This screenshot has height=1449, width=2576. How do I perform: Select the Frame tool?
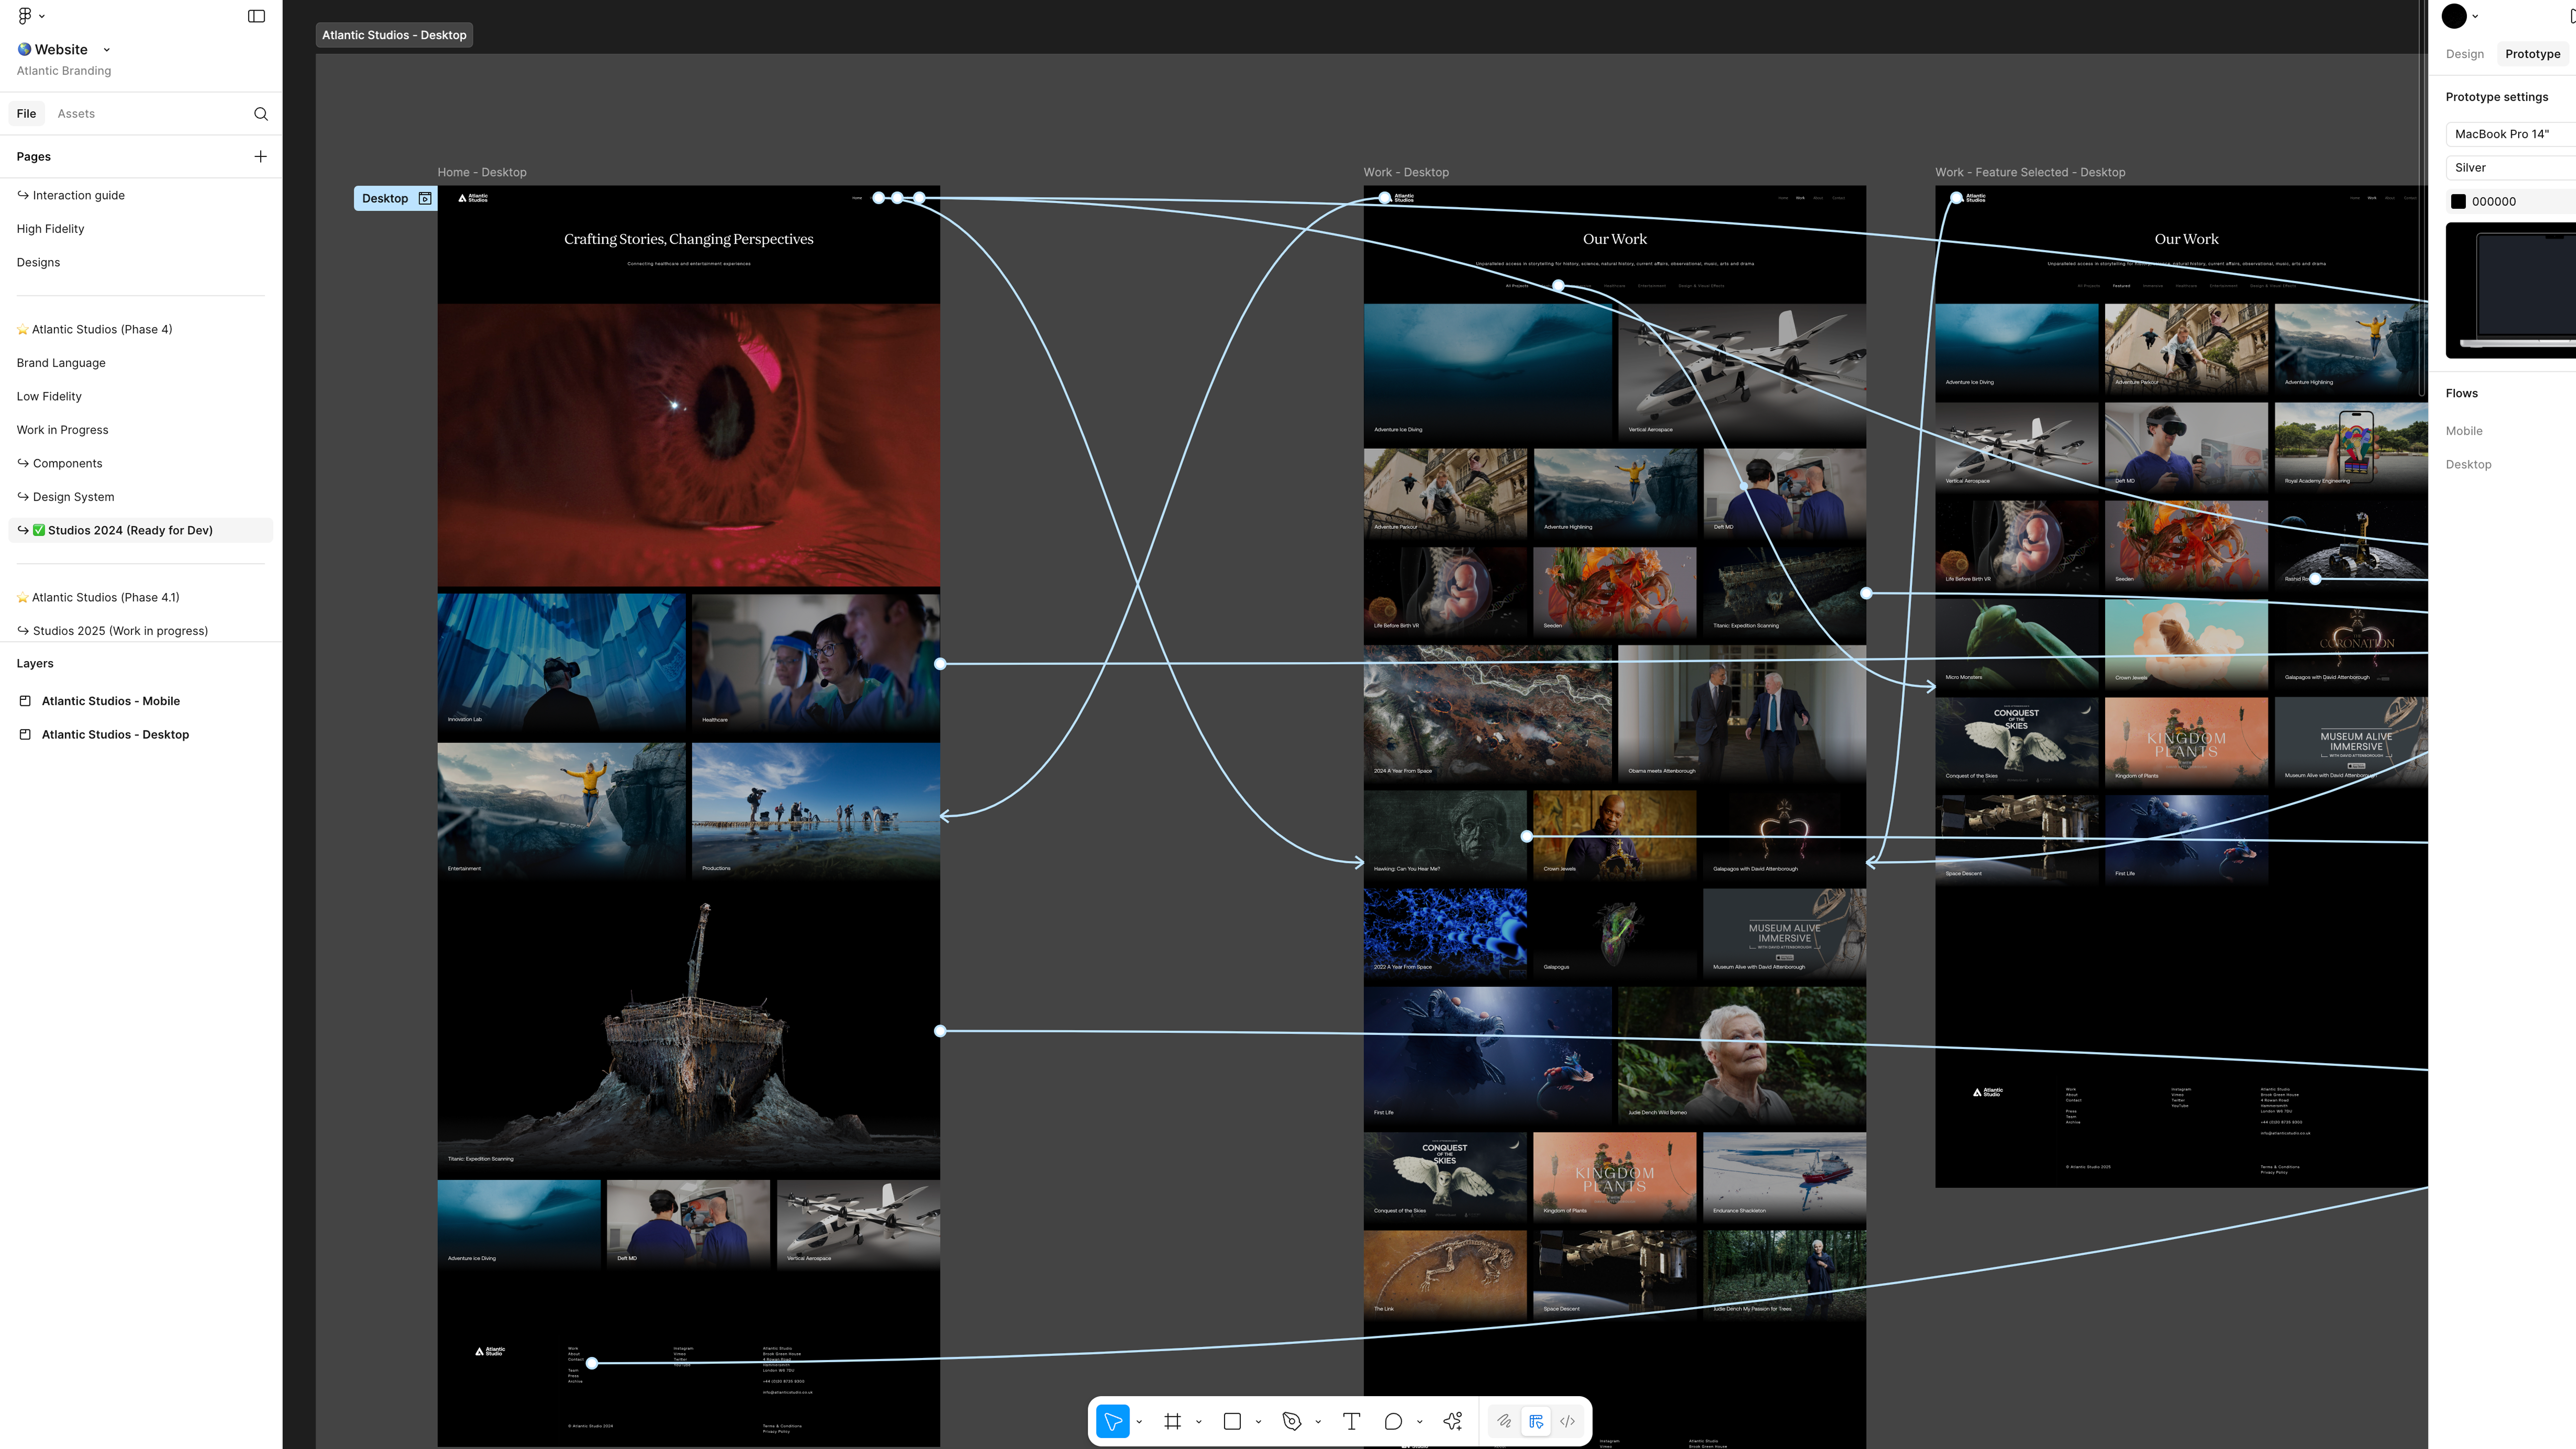click(x=1172, y=1421)
